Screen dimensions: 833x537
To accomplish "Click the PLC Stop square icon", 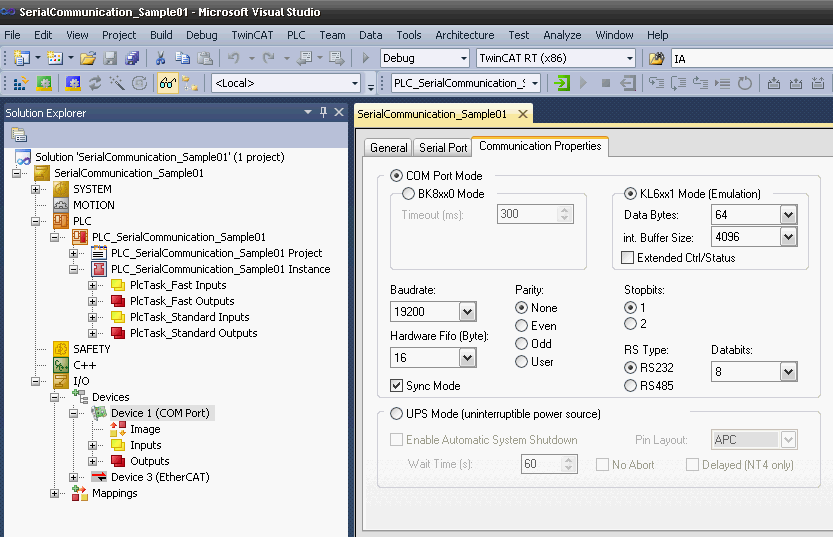I will [x=606, y=83].
